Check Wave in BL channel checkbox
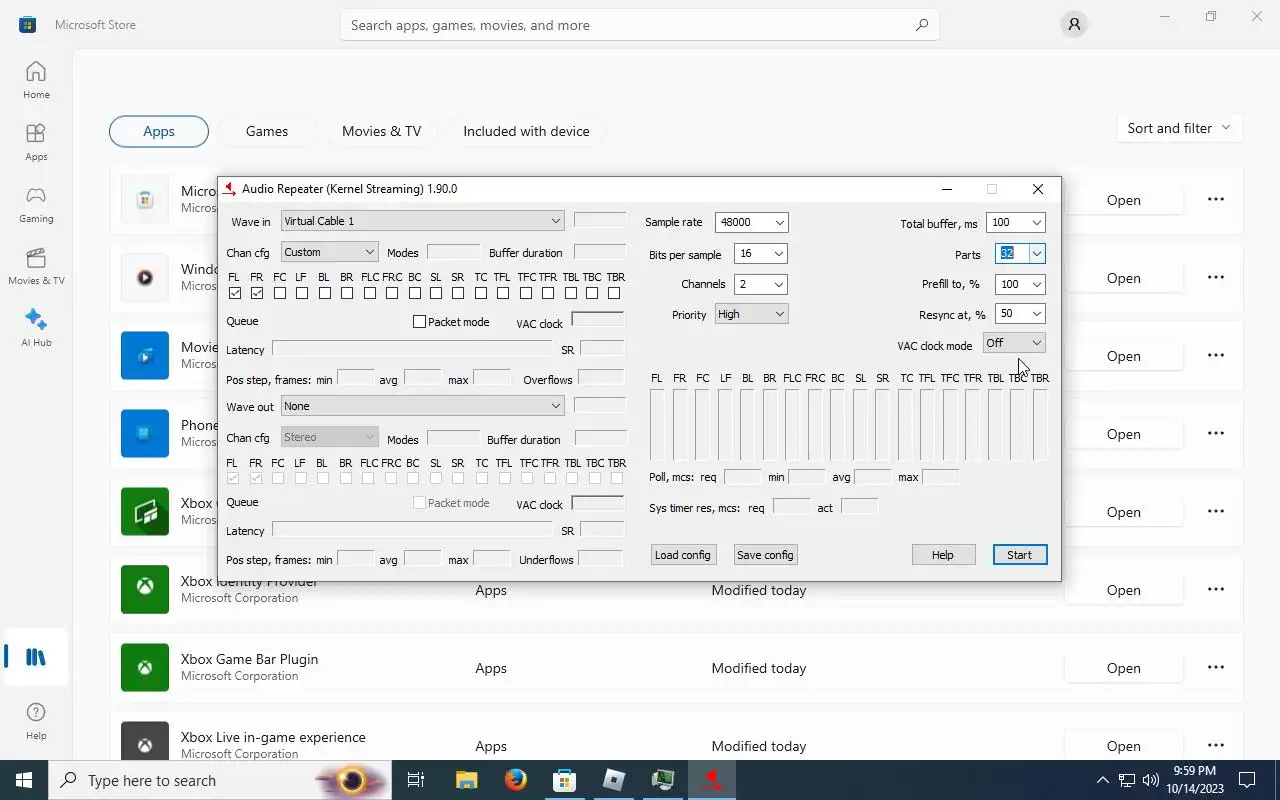Screen dimensions: 1280x800 [x=325, y=293]
